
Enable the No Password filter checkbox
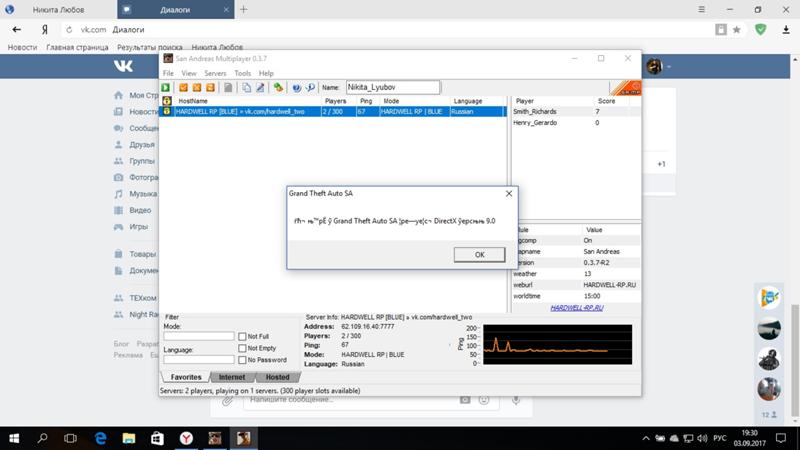[x=242, y=360]
